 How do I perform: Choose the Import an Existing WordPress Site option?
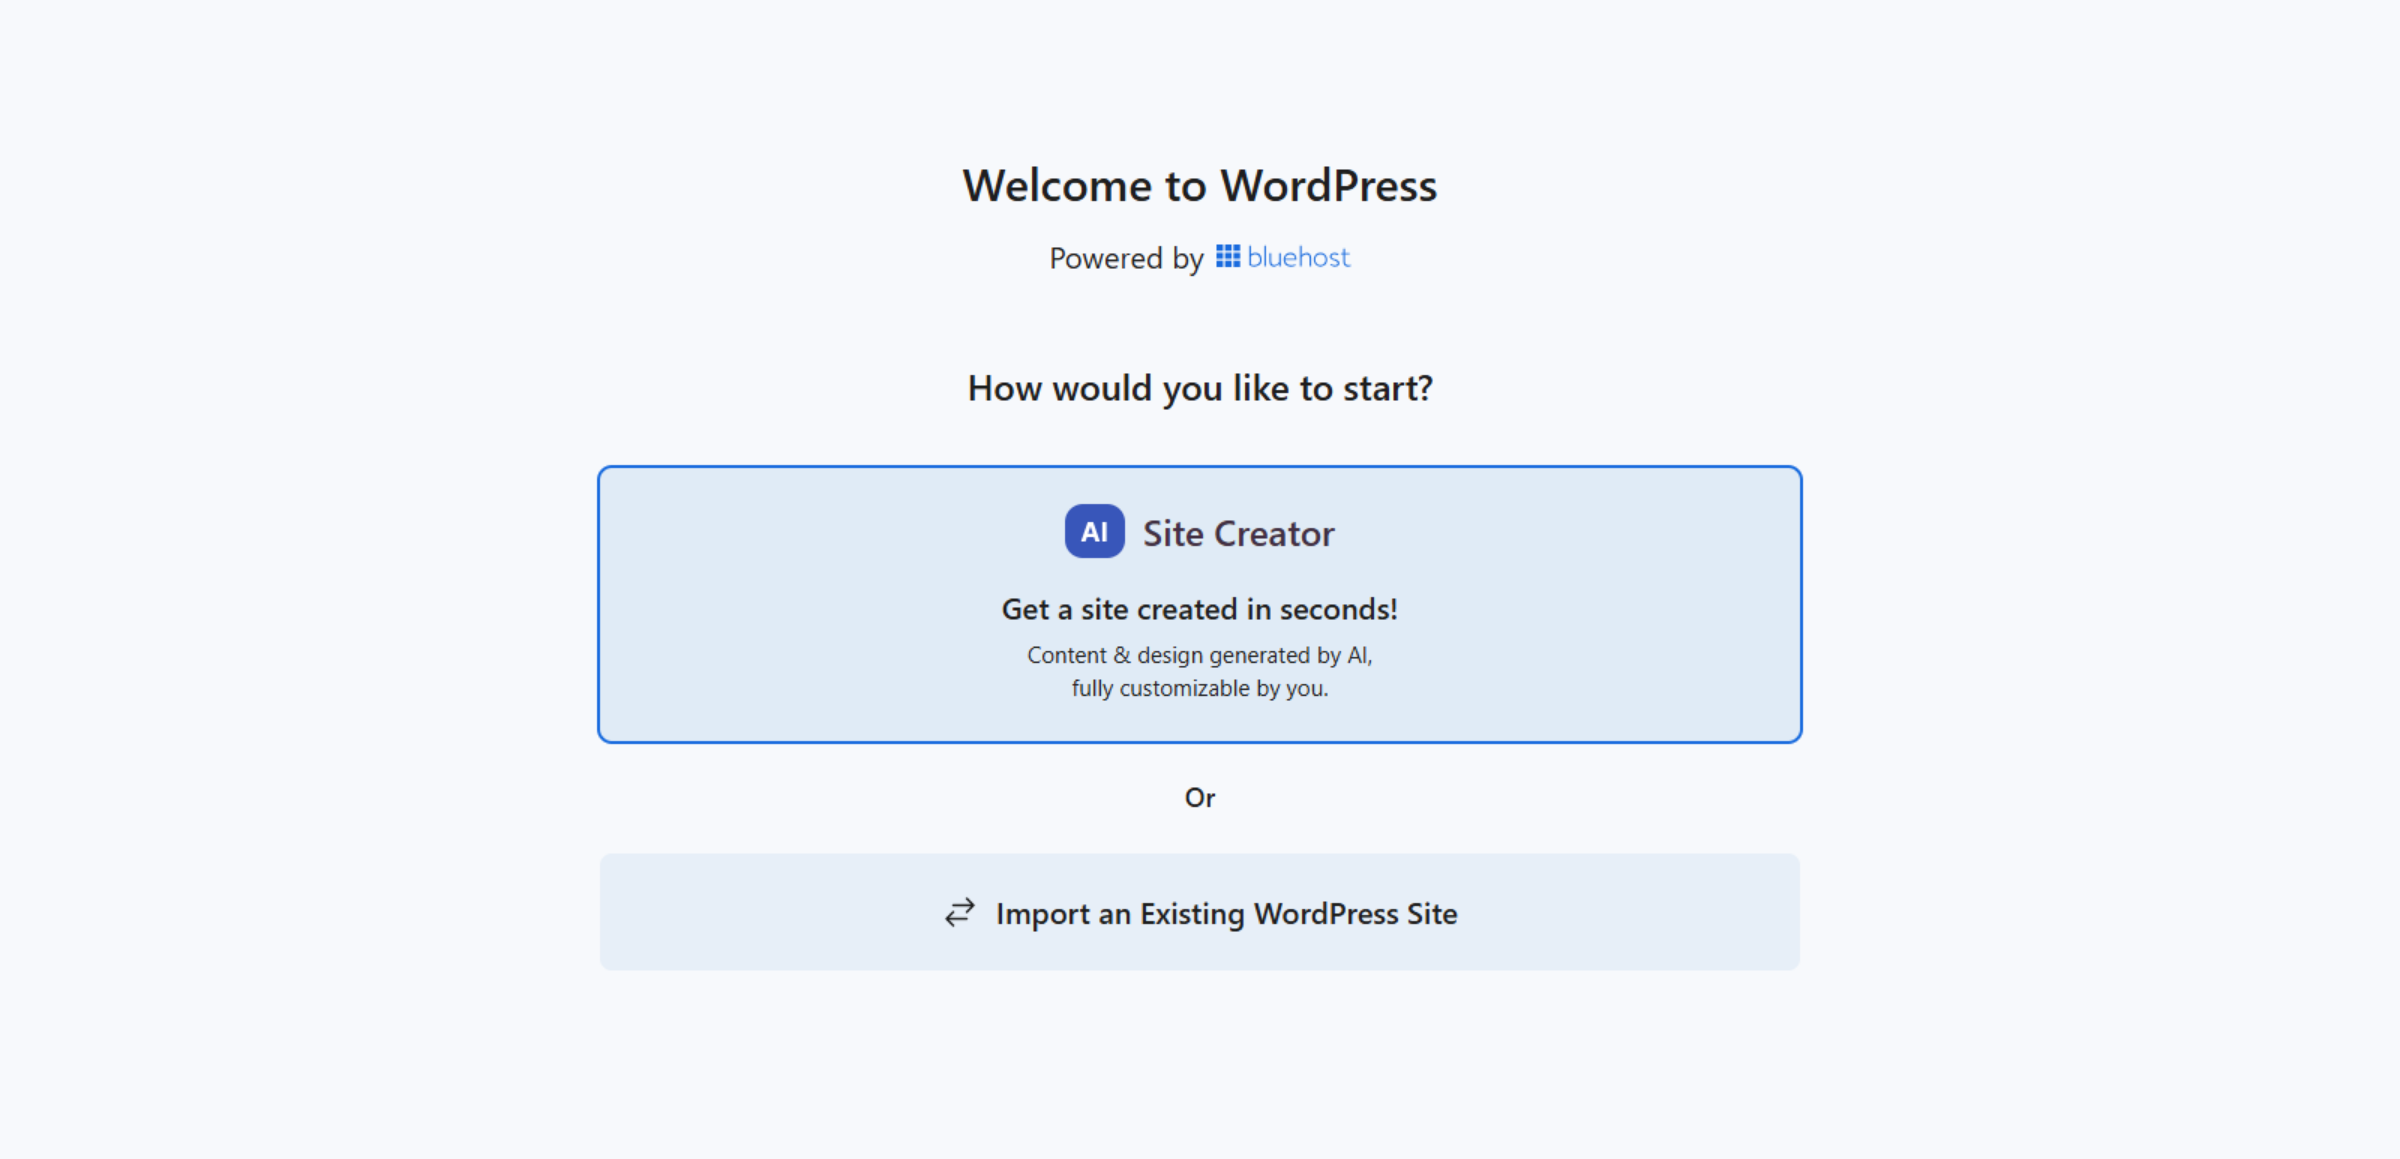click(x=1199, y=912)
